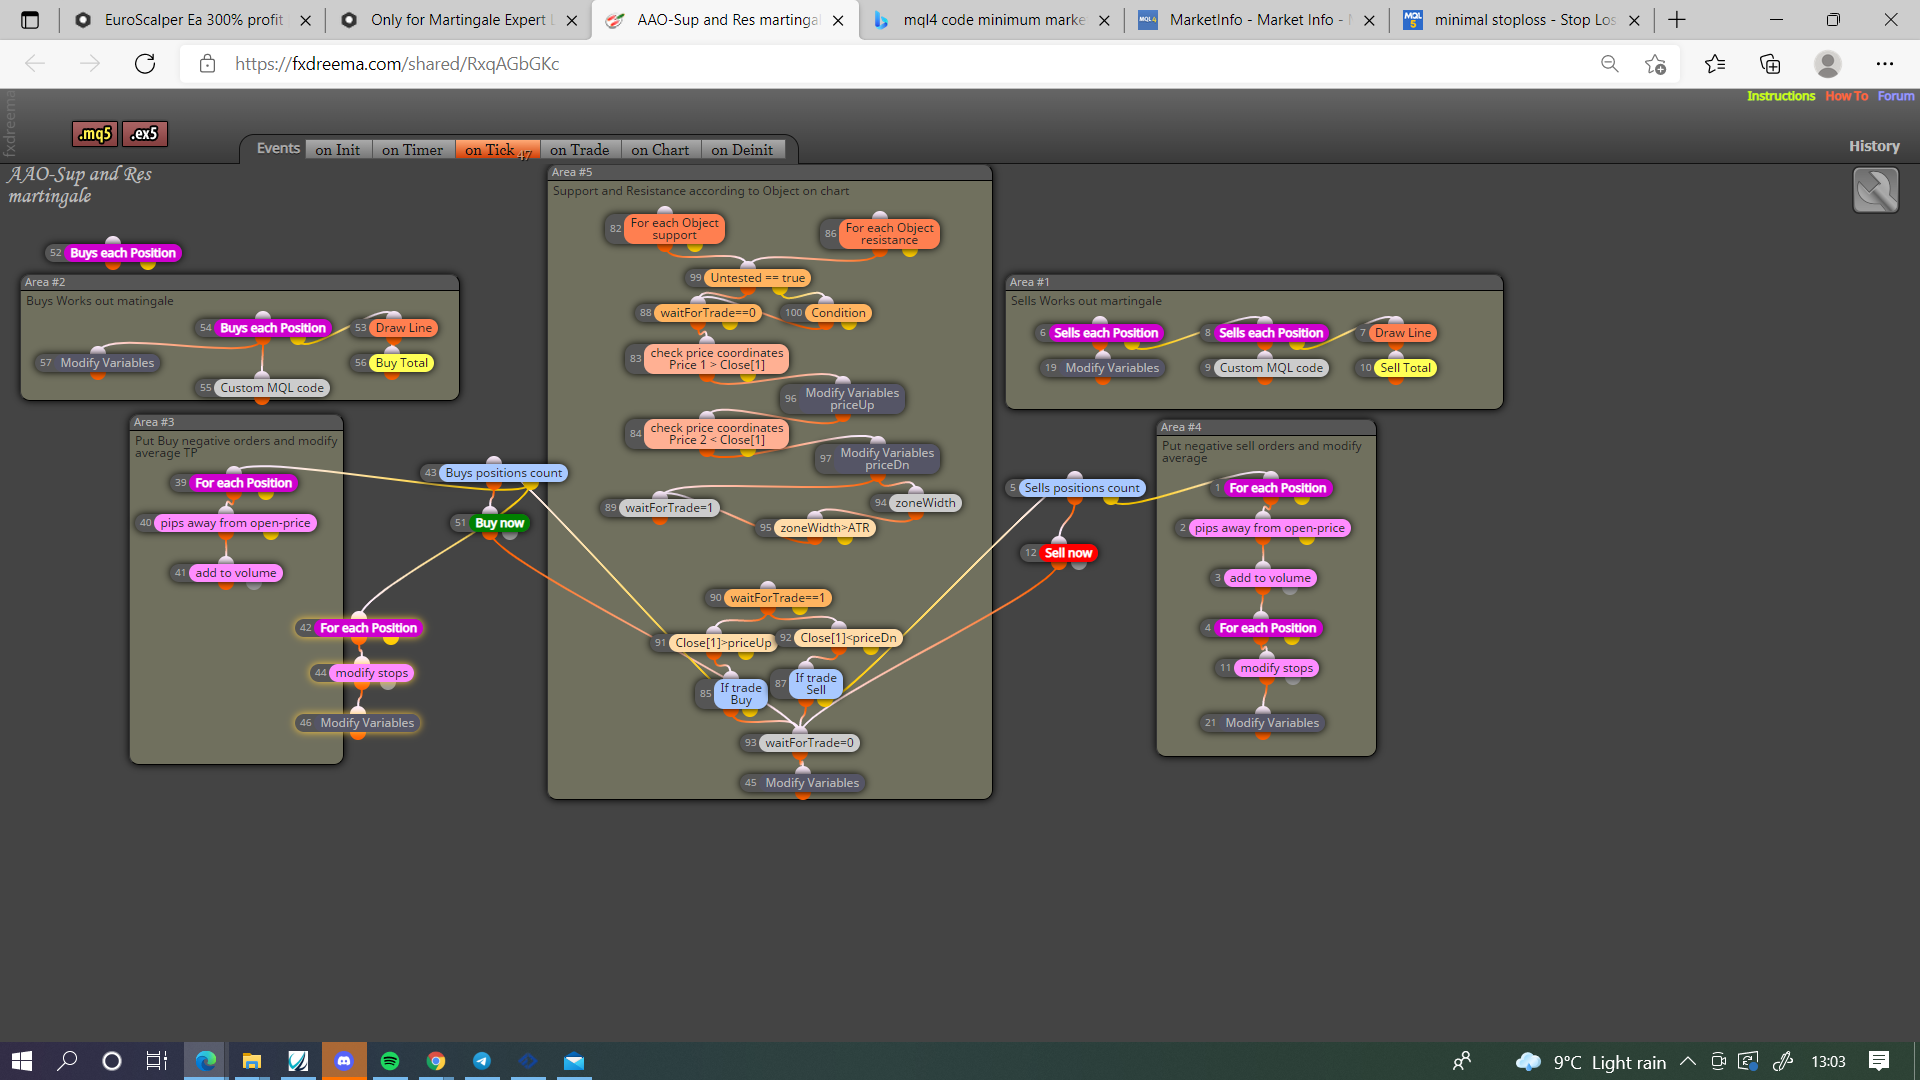Switch to the on Timer event tab

click(412, 150)
